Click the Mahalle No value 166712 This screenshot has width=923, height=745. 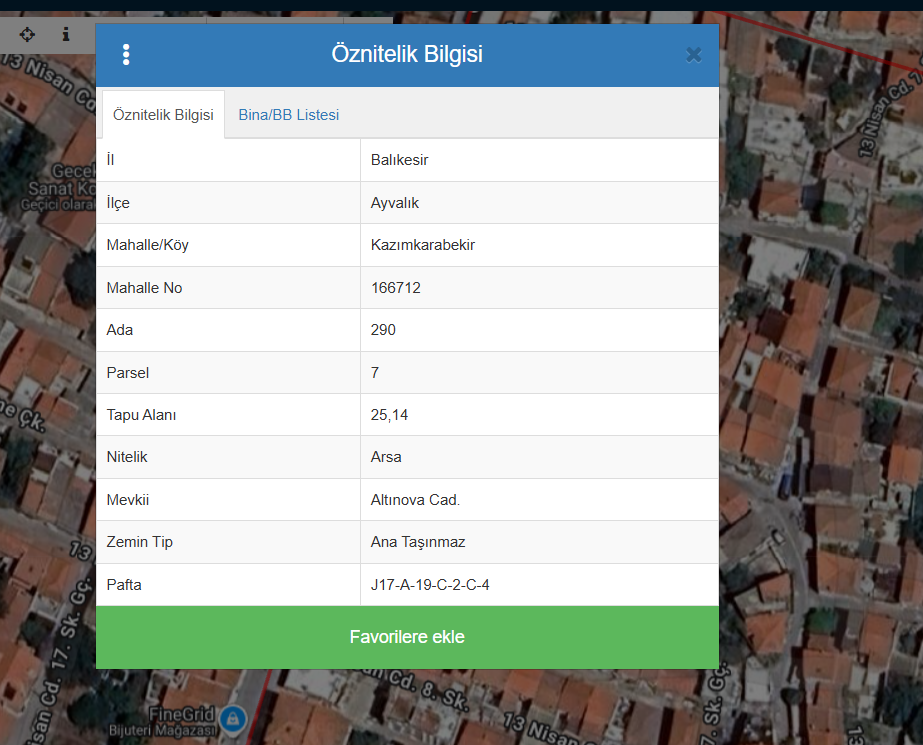tap(396, 288)
